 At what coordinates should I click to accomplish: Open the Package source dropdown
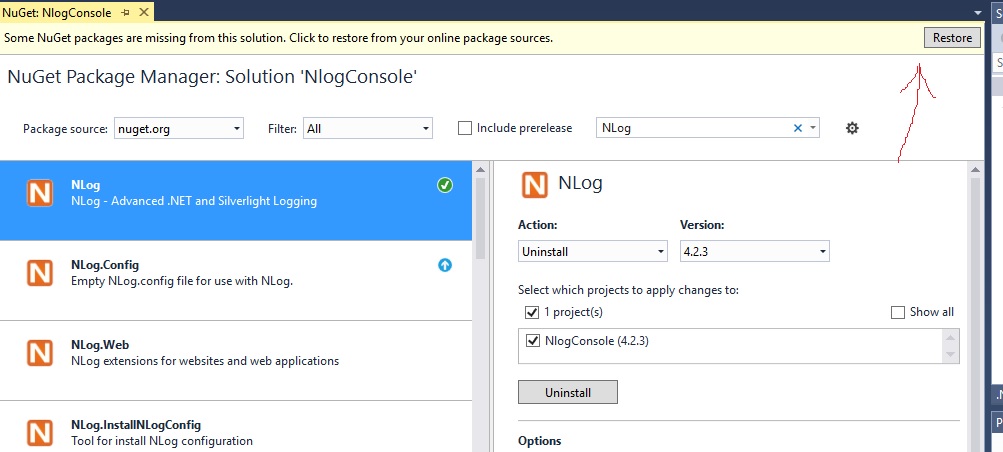[179, 129]
